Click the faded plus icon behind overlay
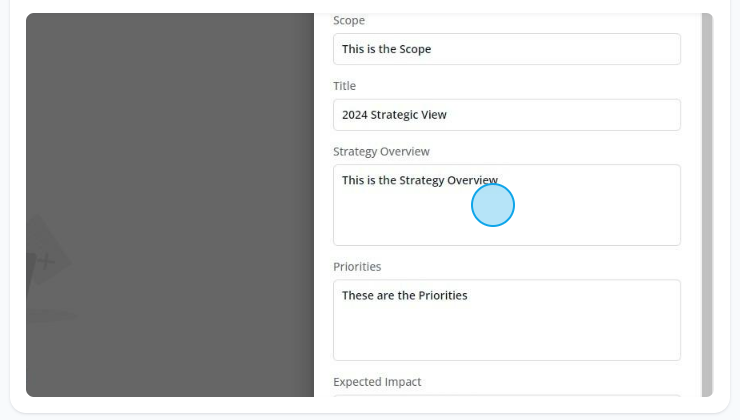This screenshot has height=420, width=740. point(46,261)
